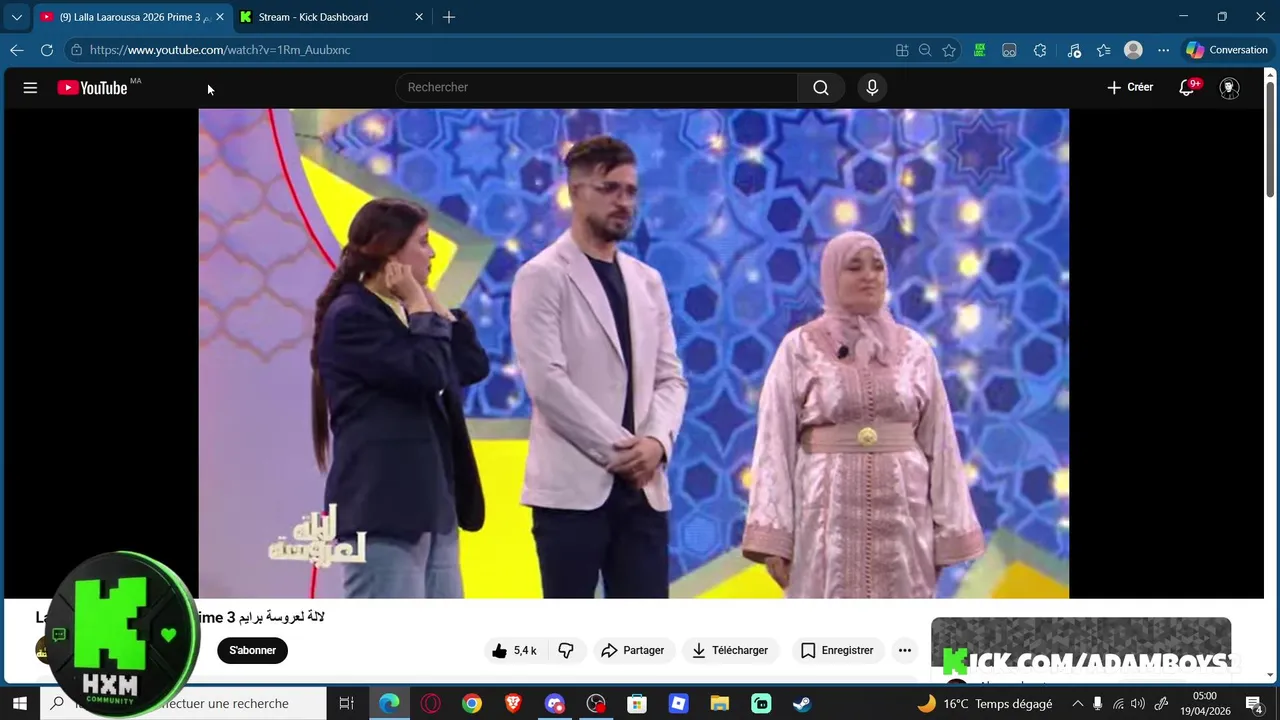
Task: Open the YouTube hamburger guide menu
Action: (30, 88)
